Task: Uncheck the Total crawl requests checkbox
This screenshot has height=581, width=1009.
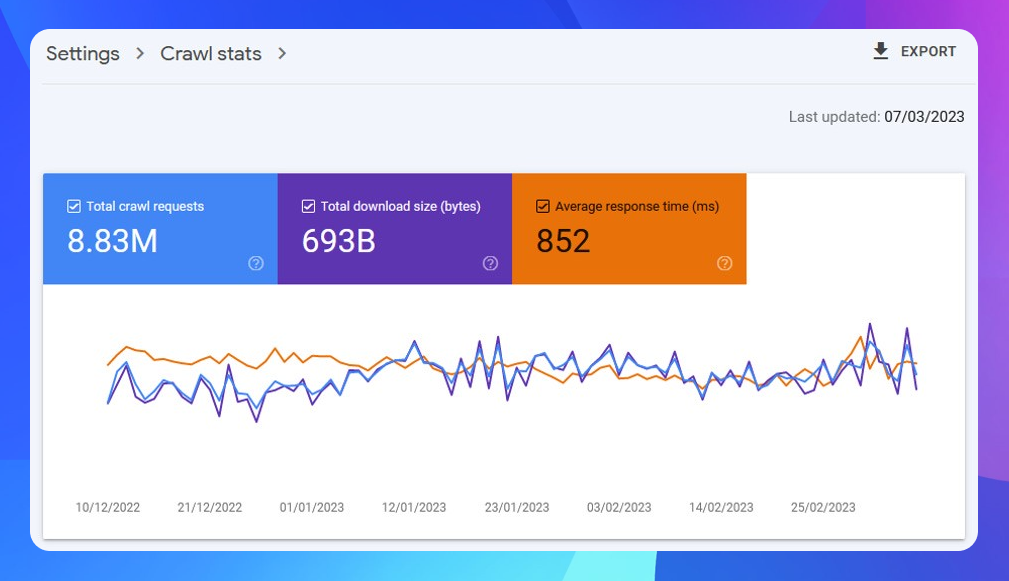Action: 74,207
